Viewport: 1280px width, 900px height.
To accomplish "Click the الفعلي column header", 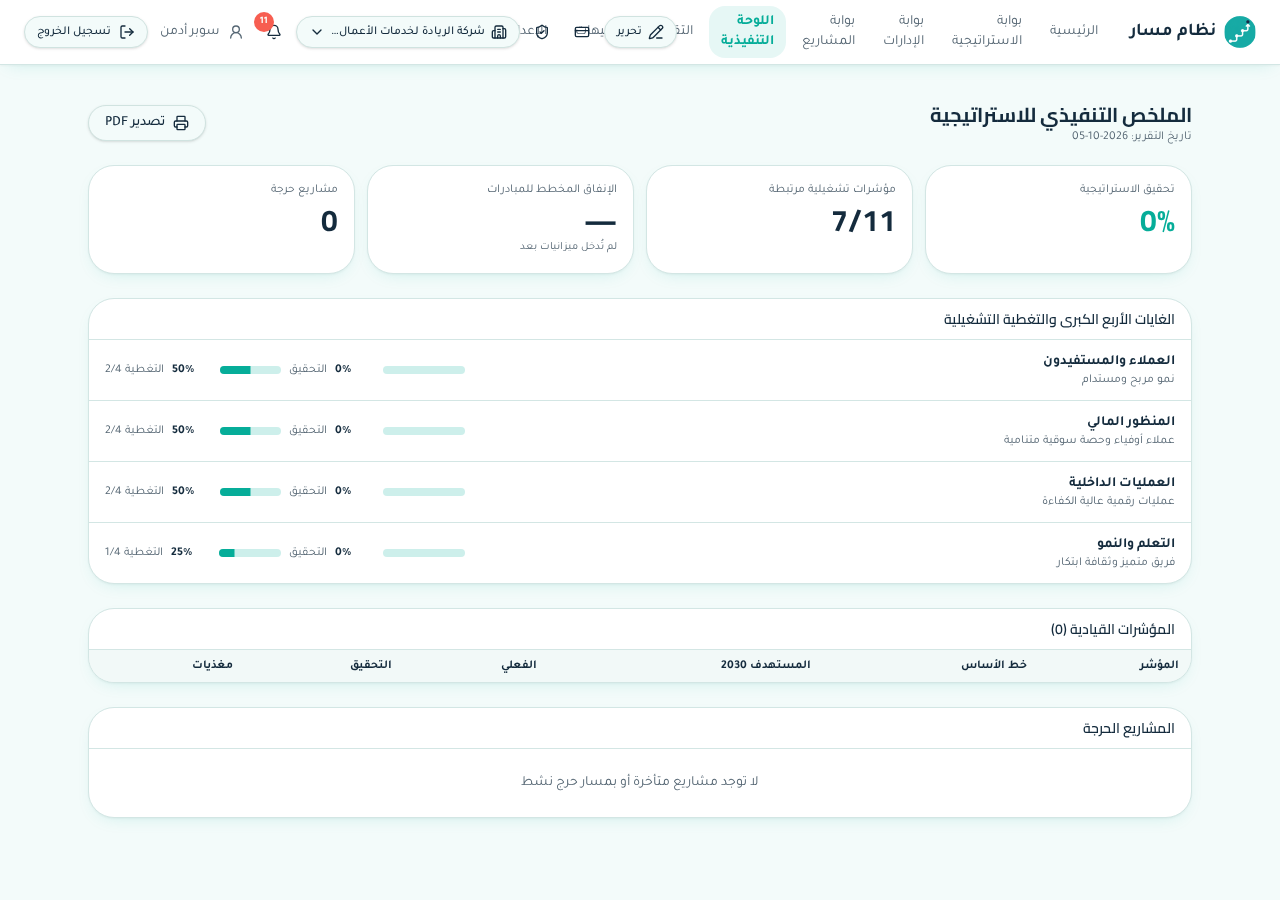I will click(519, 665).
